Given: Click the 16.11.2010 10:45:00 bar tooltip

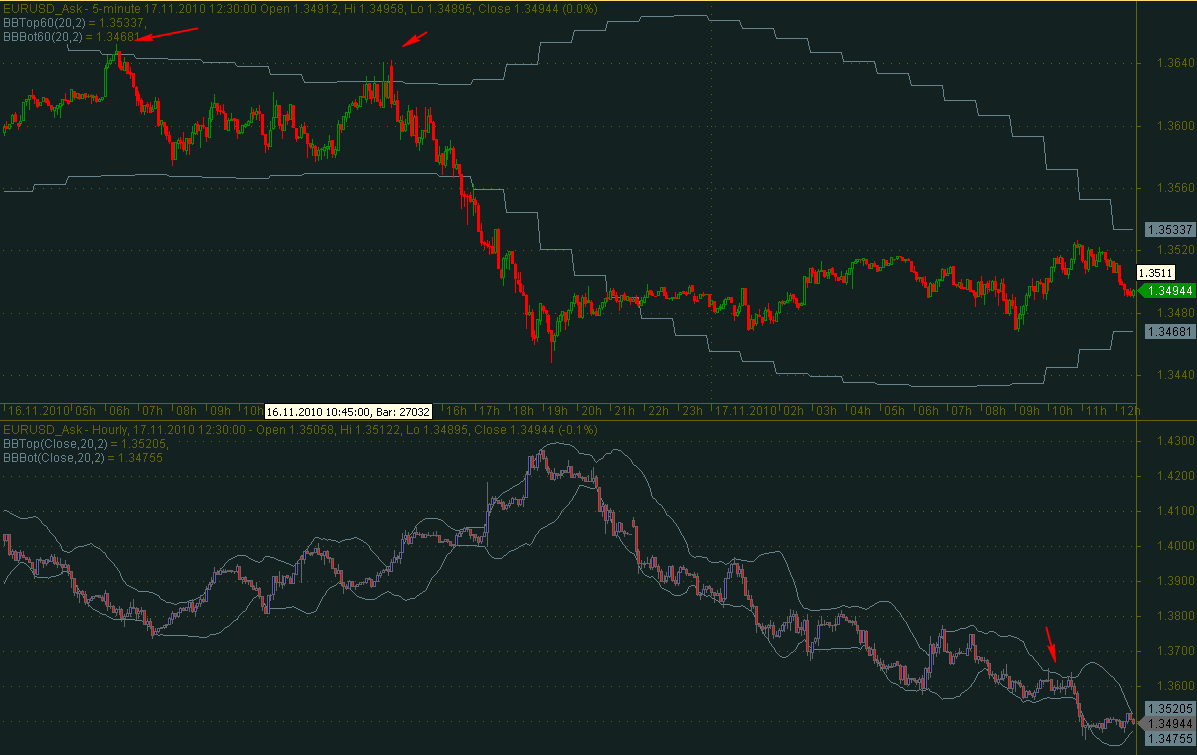Looking at the screenshot, I should coord(348,411).
